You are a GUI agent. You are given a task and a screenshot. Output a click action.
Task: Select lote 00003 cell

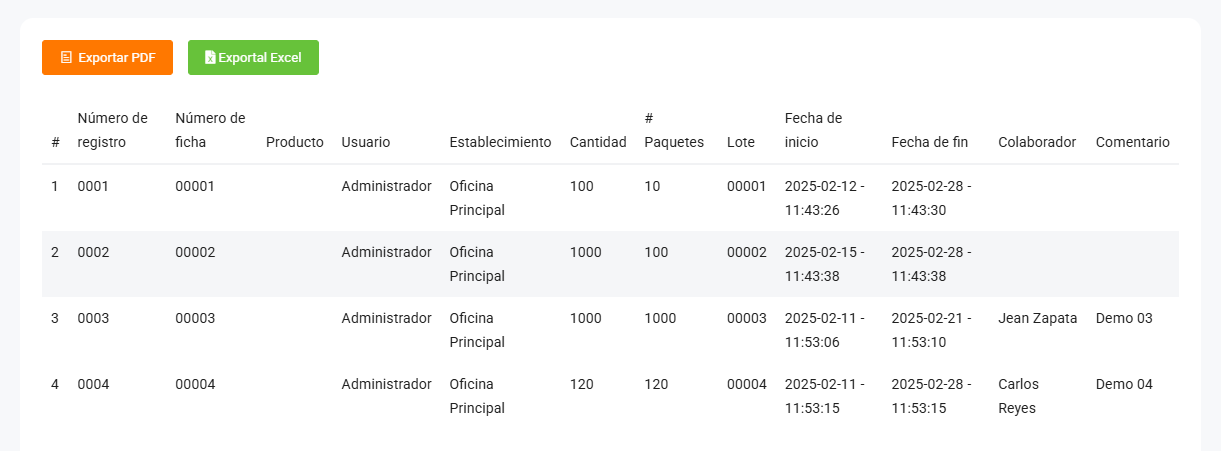[x=747, y=318]
